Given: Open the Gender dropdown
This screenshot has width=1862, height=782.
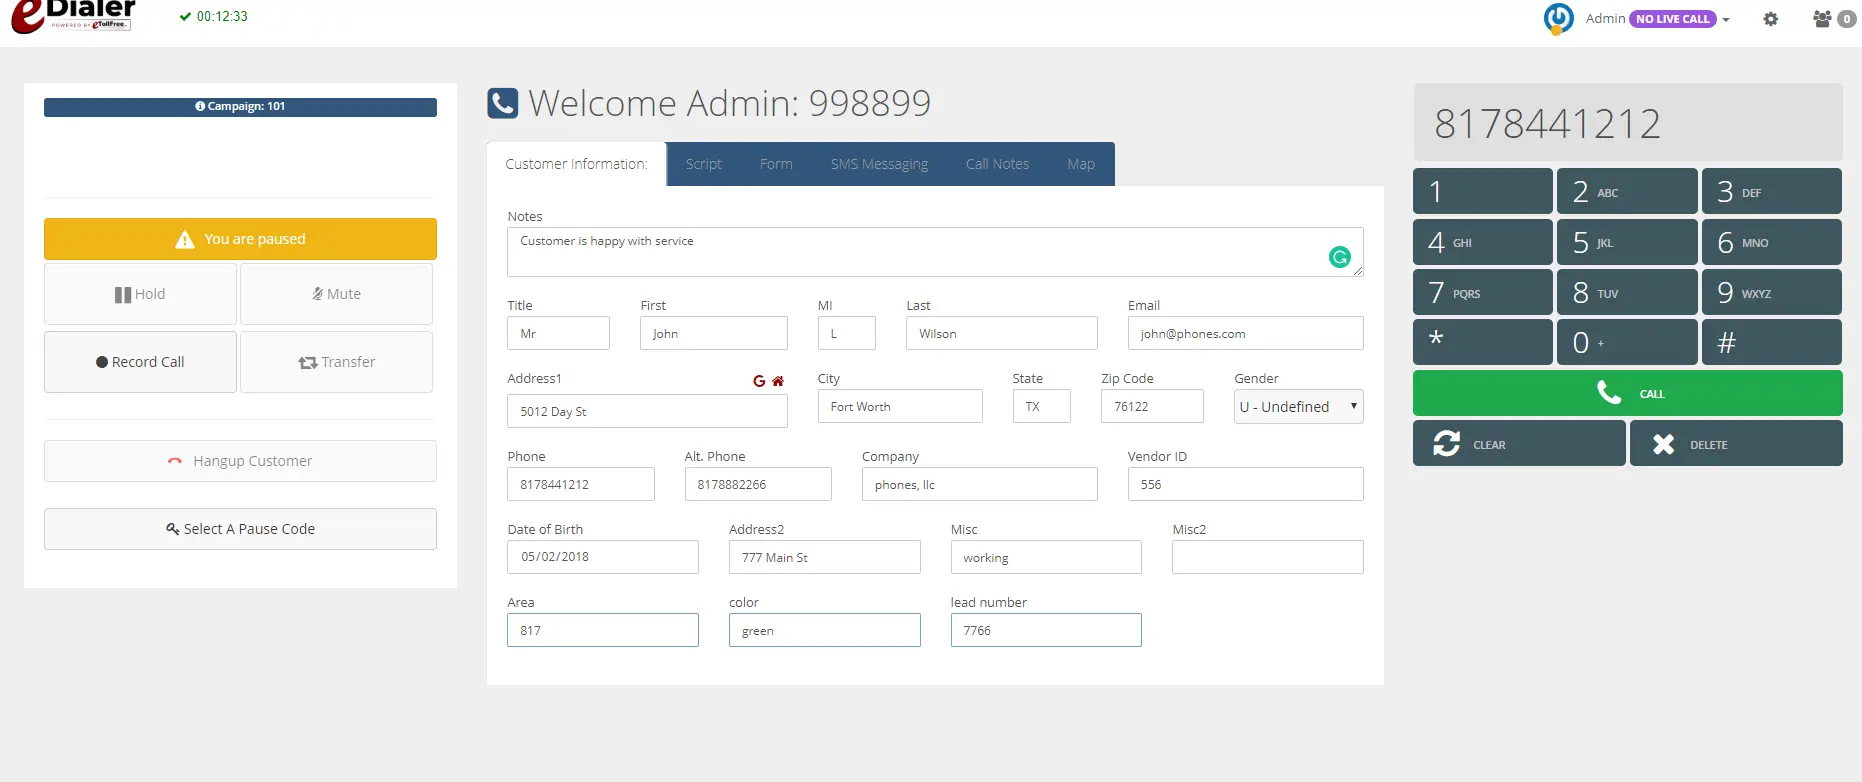Looking at the screenshot, I should 1297,407.
